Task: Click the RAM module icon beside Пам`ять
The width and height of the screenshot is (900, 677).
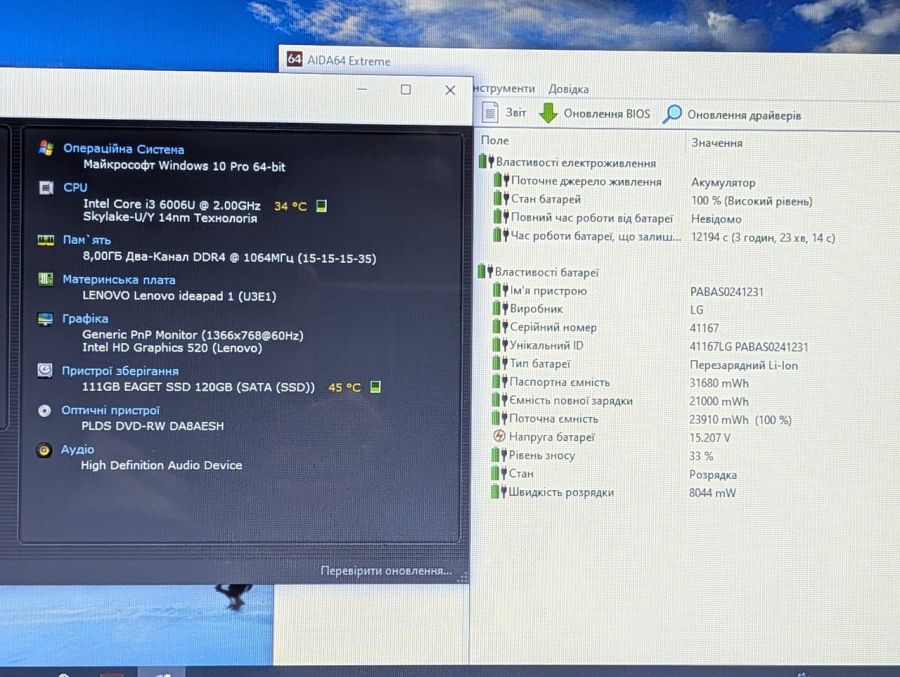Action: click(46, 239)
